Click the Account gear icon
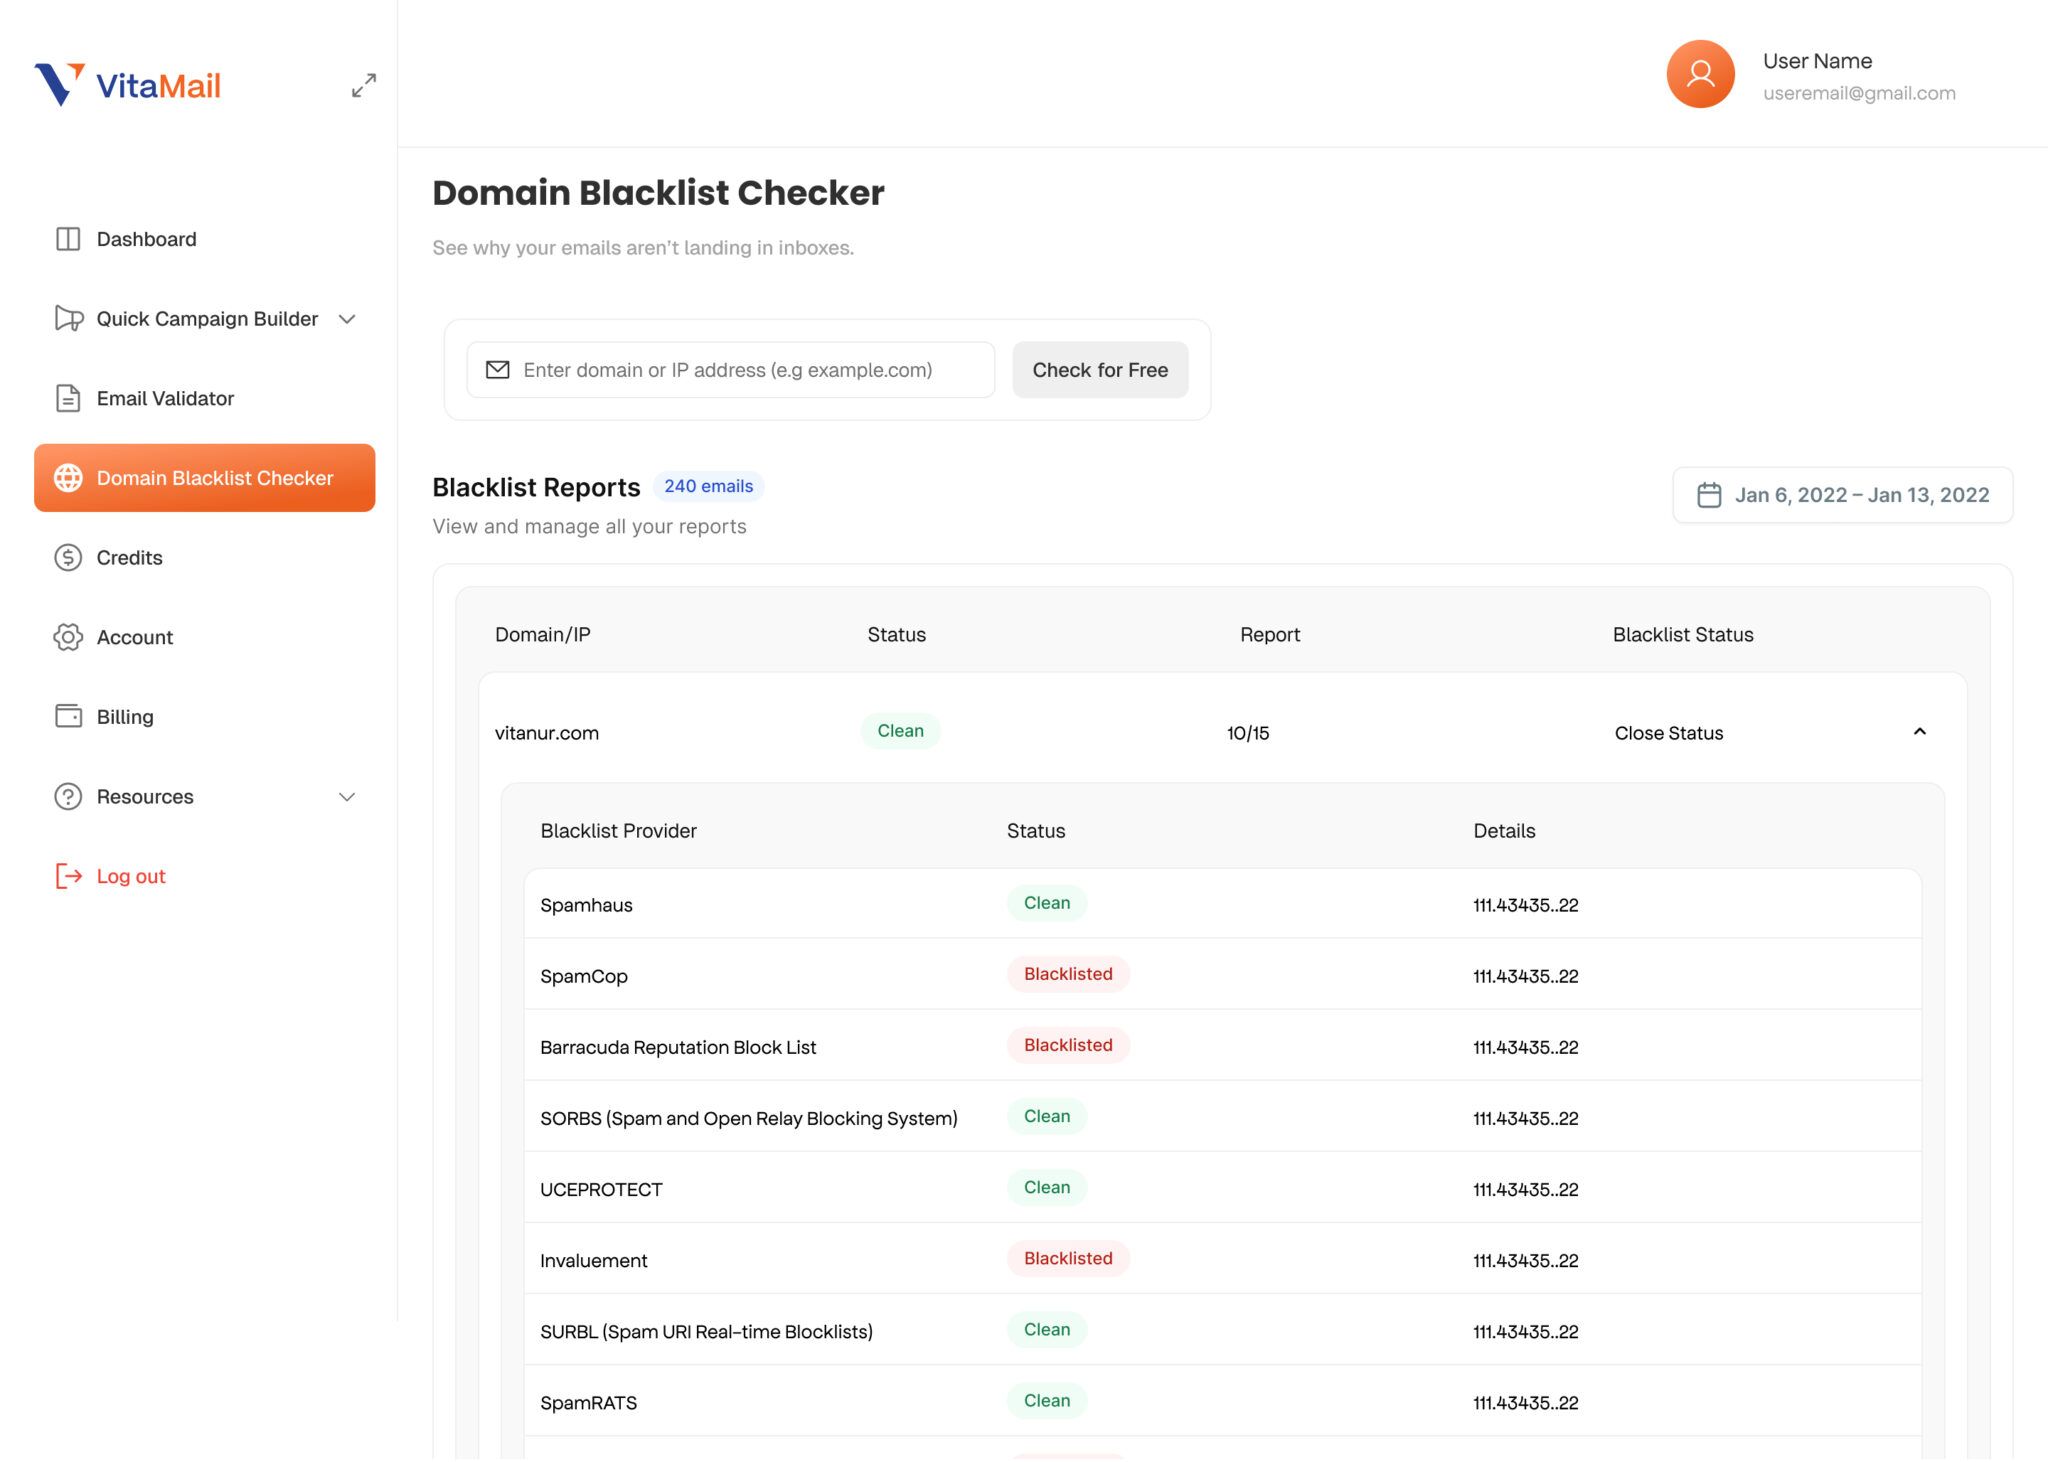This screenshot has width=2048, height=1462. (68, 637)
